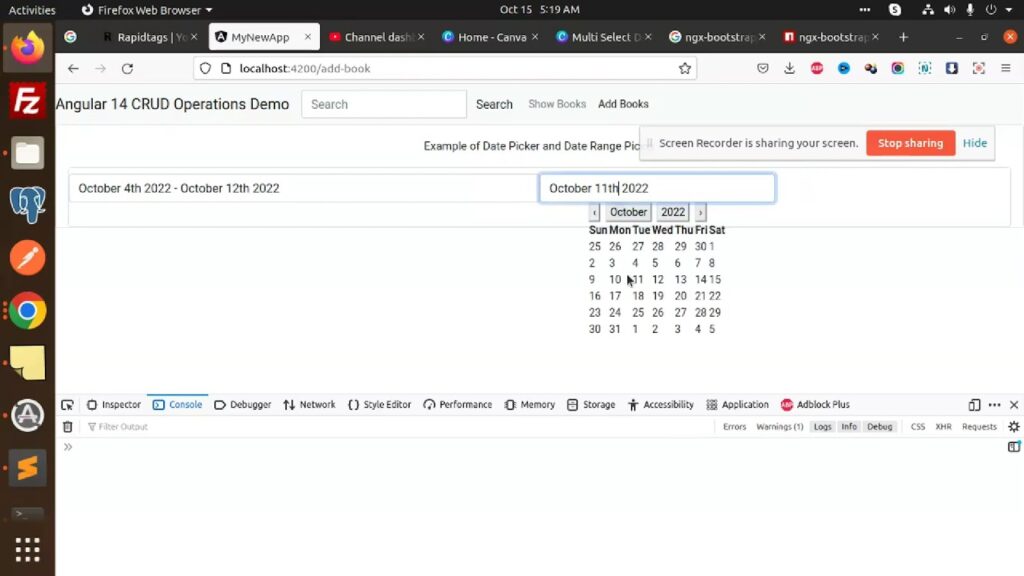Launch Files manager from dock
Viewport: 1024px width, 576px height.
click(x=27, y=153)
